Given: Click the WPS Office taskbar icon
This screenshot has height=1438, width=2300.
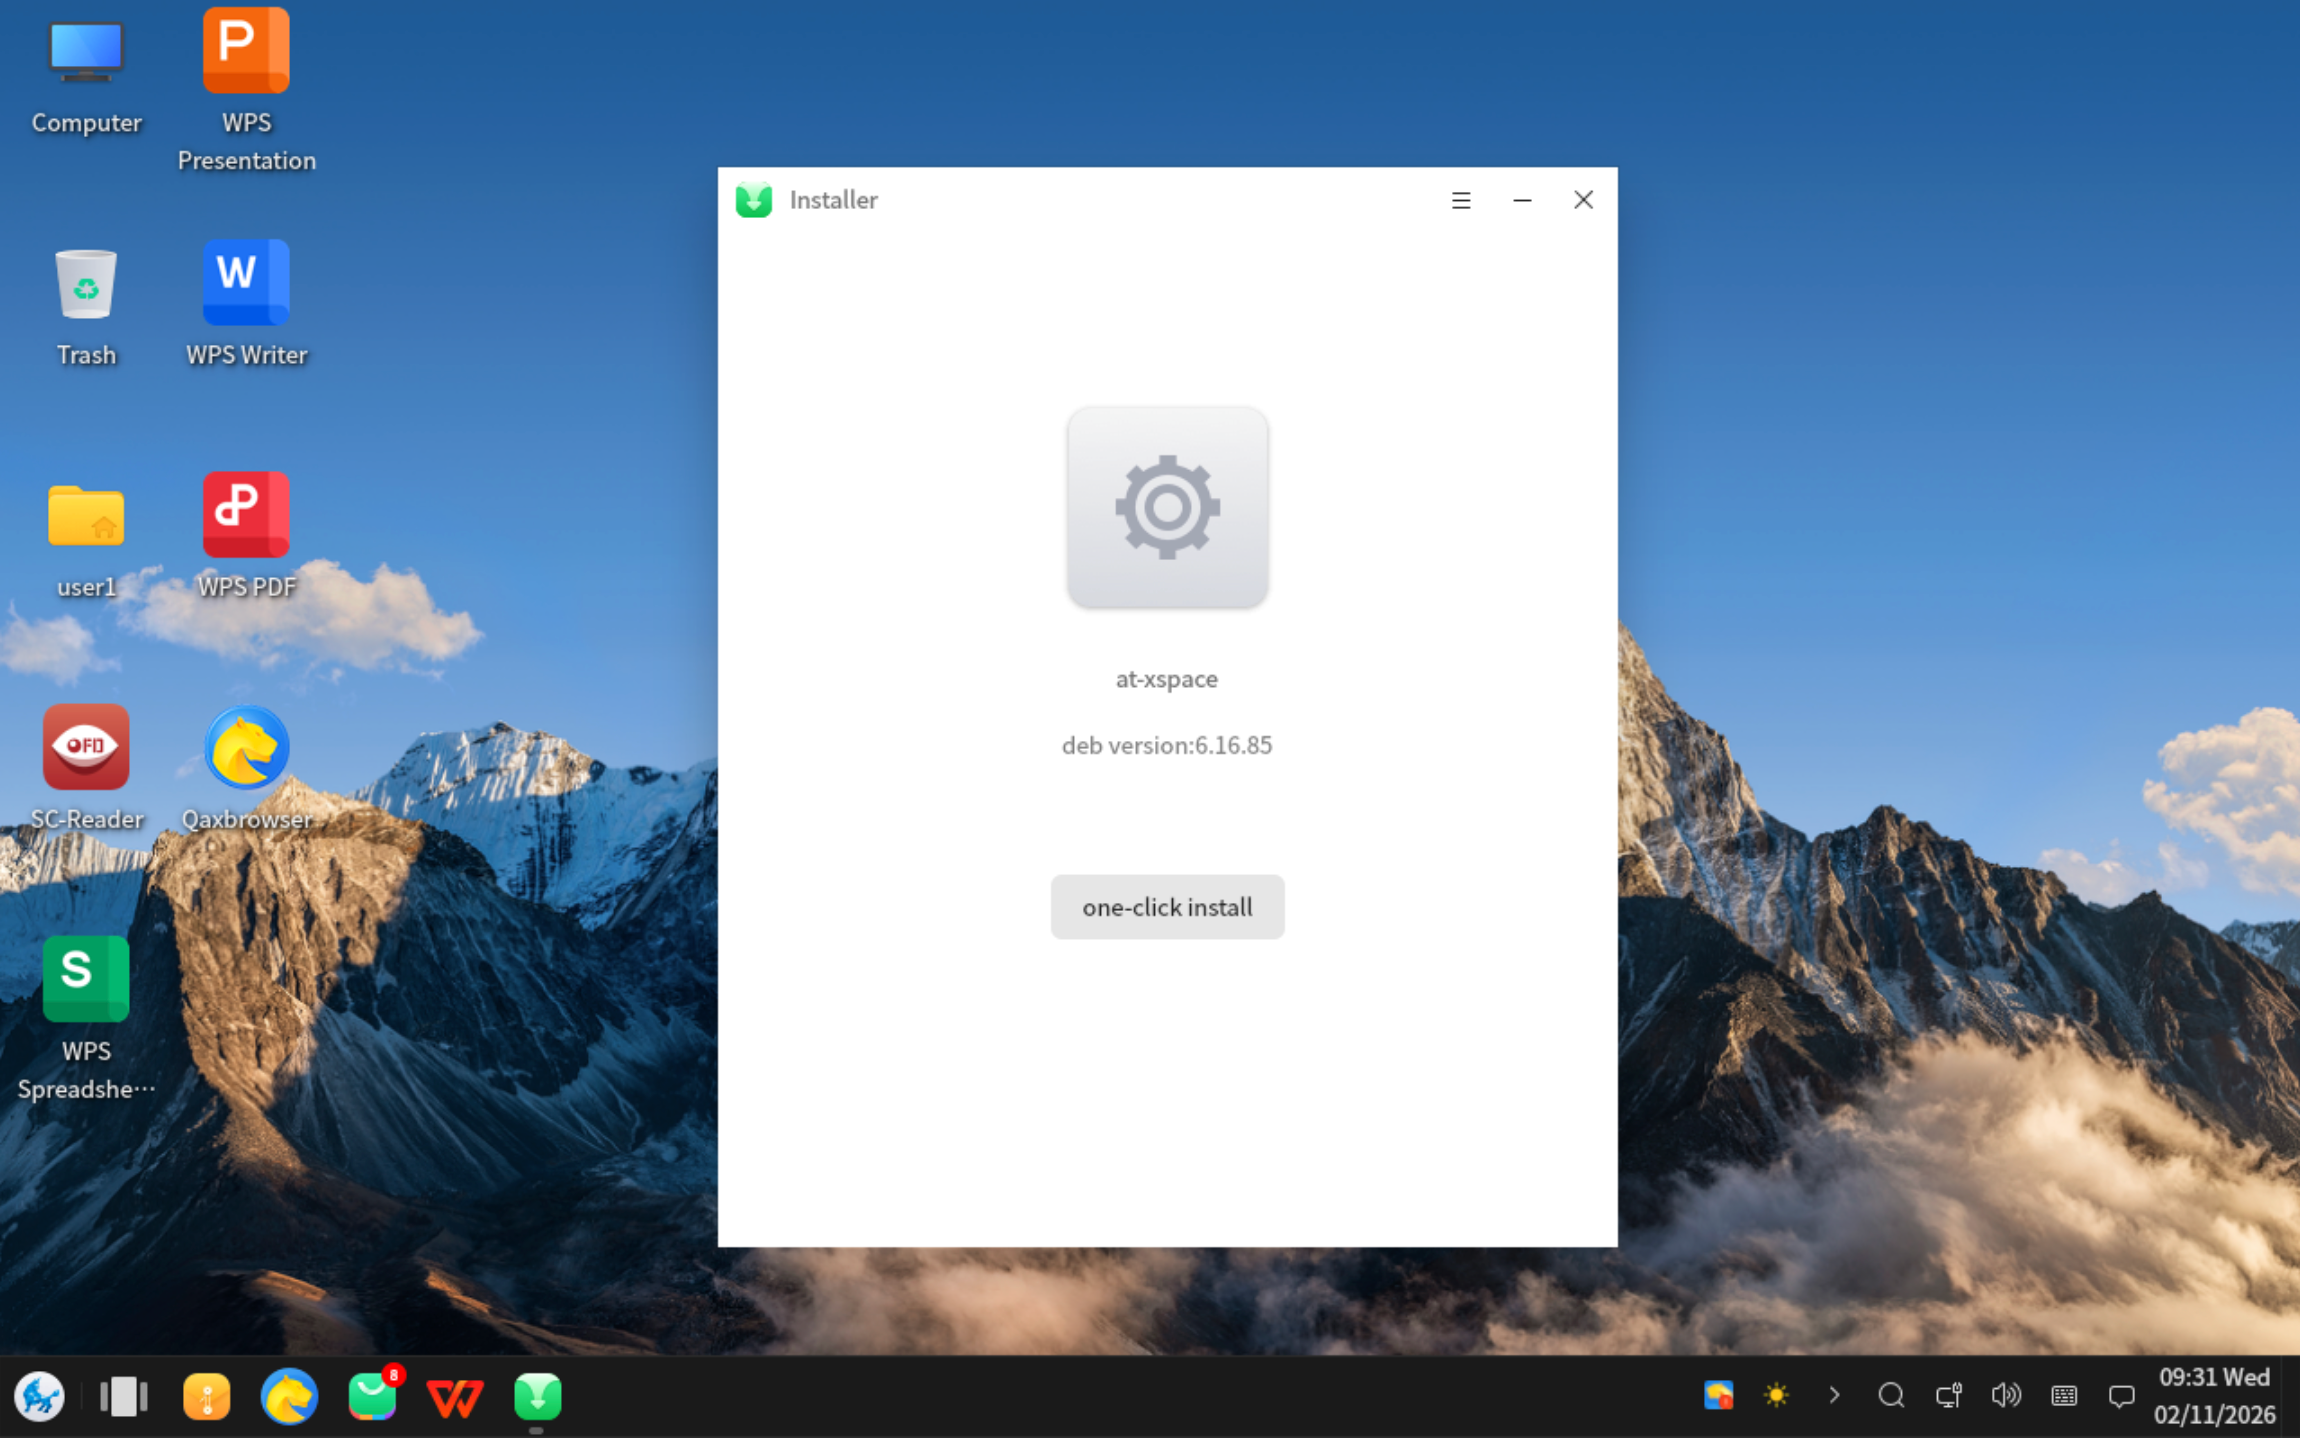Looking at the screenshot, I should (x=454, y=1396).
